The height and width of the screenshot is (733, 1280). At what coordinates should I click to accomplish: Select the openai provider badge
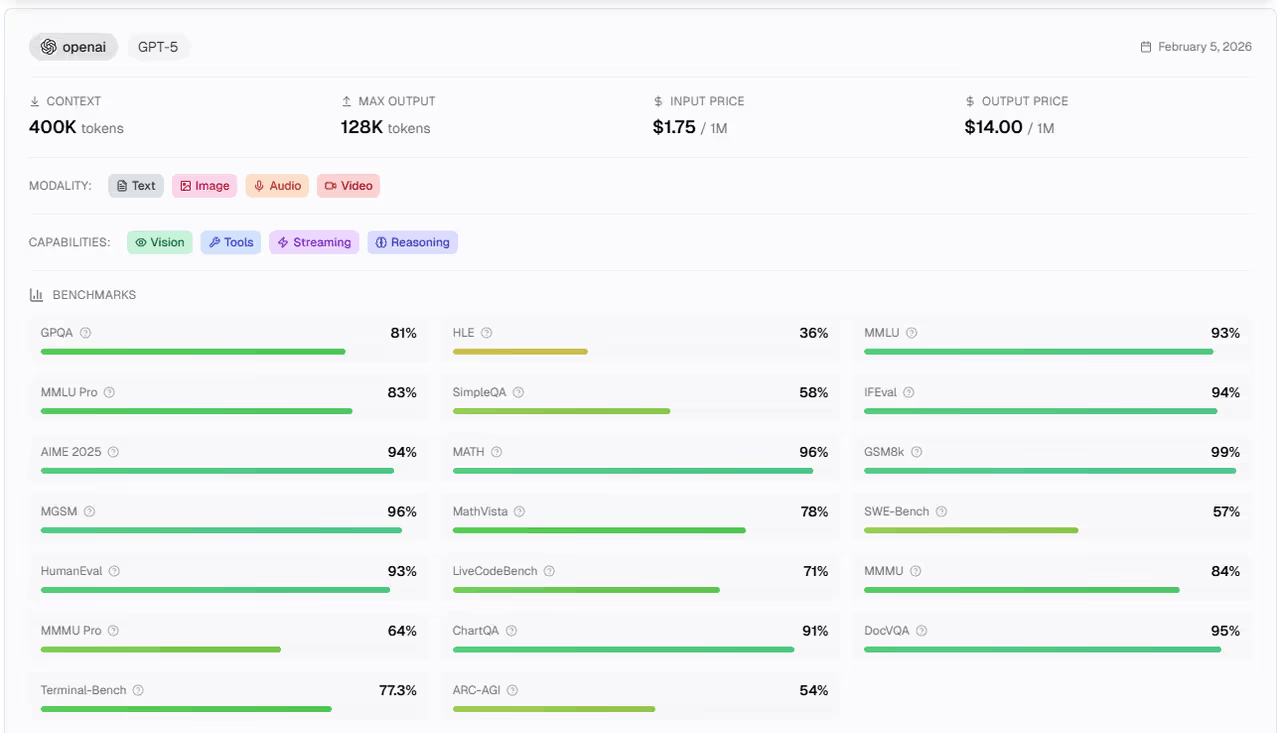pyautogui.click(x=73, y=47)
